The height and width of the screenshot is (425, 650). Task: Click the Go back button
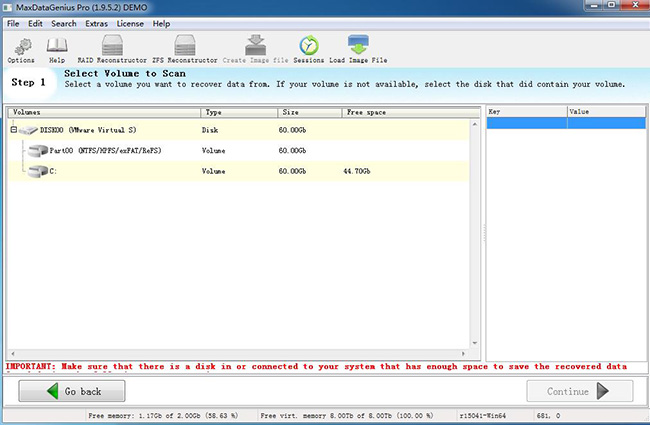point(72,391)
